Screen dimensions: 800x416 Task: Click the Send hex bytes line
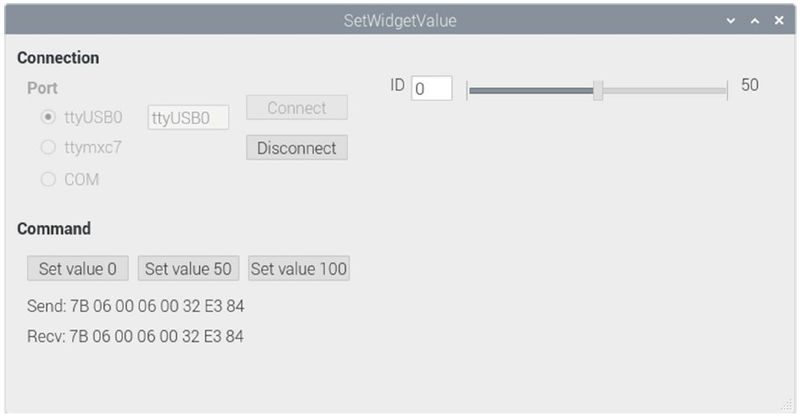click(135, 305)
